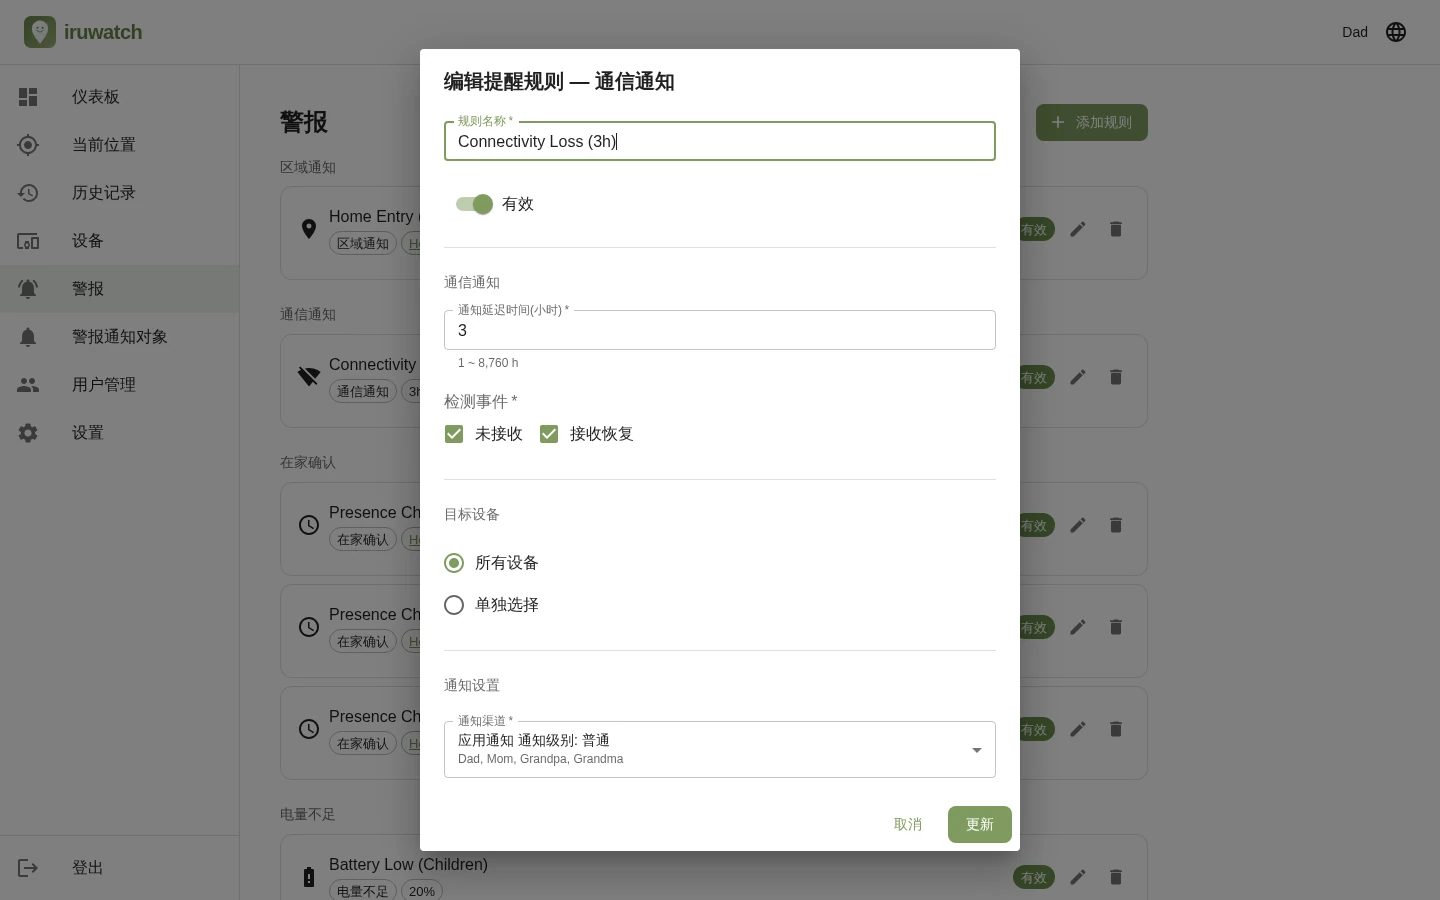Uncheck the 未接收 checkbox
1440x900 pixels.
(x=454, y=434)
